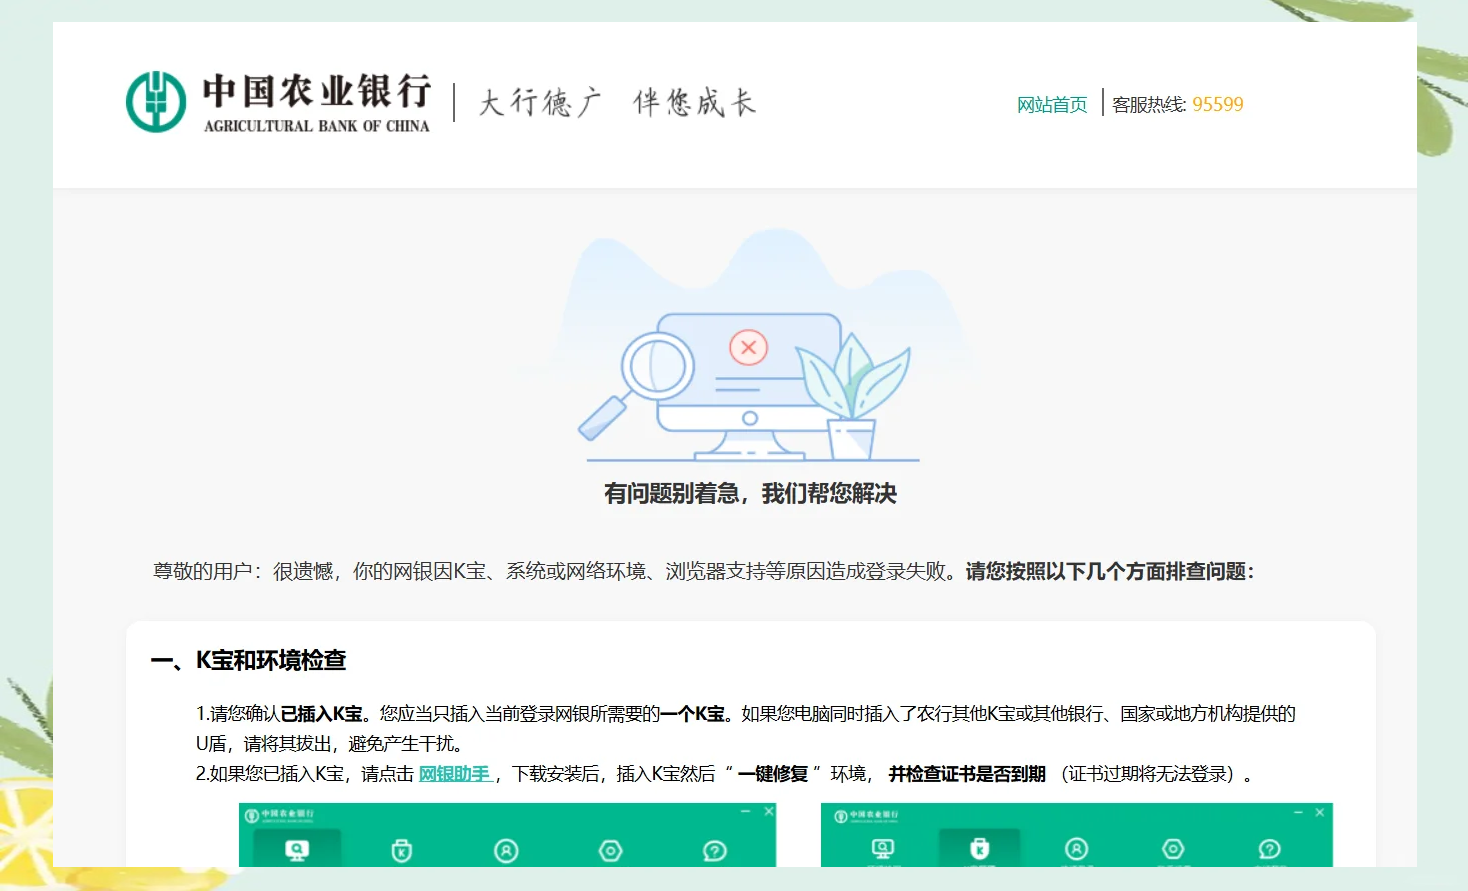
Task: Click the 95599 hotline number
Action: pos(1217,105)
